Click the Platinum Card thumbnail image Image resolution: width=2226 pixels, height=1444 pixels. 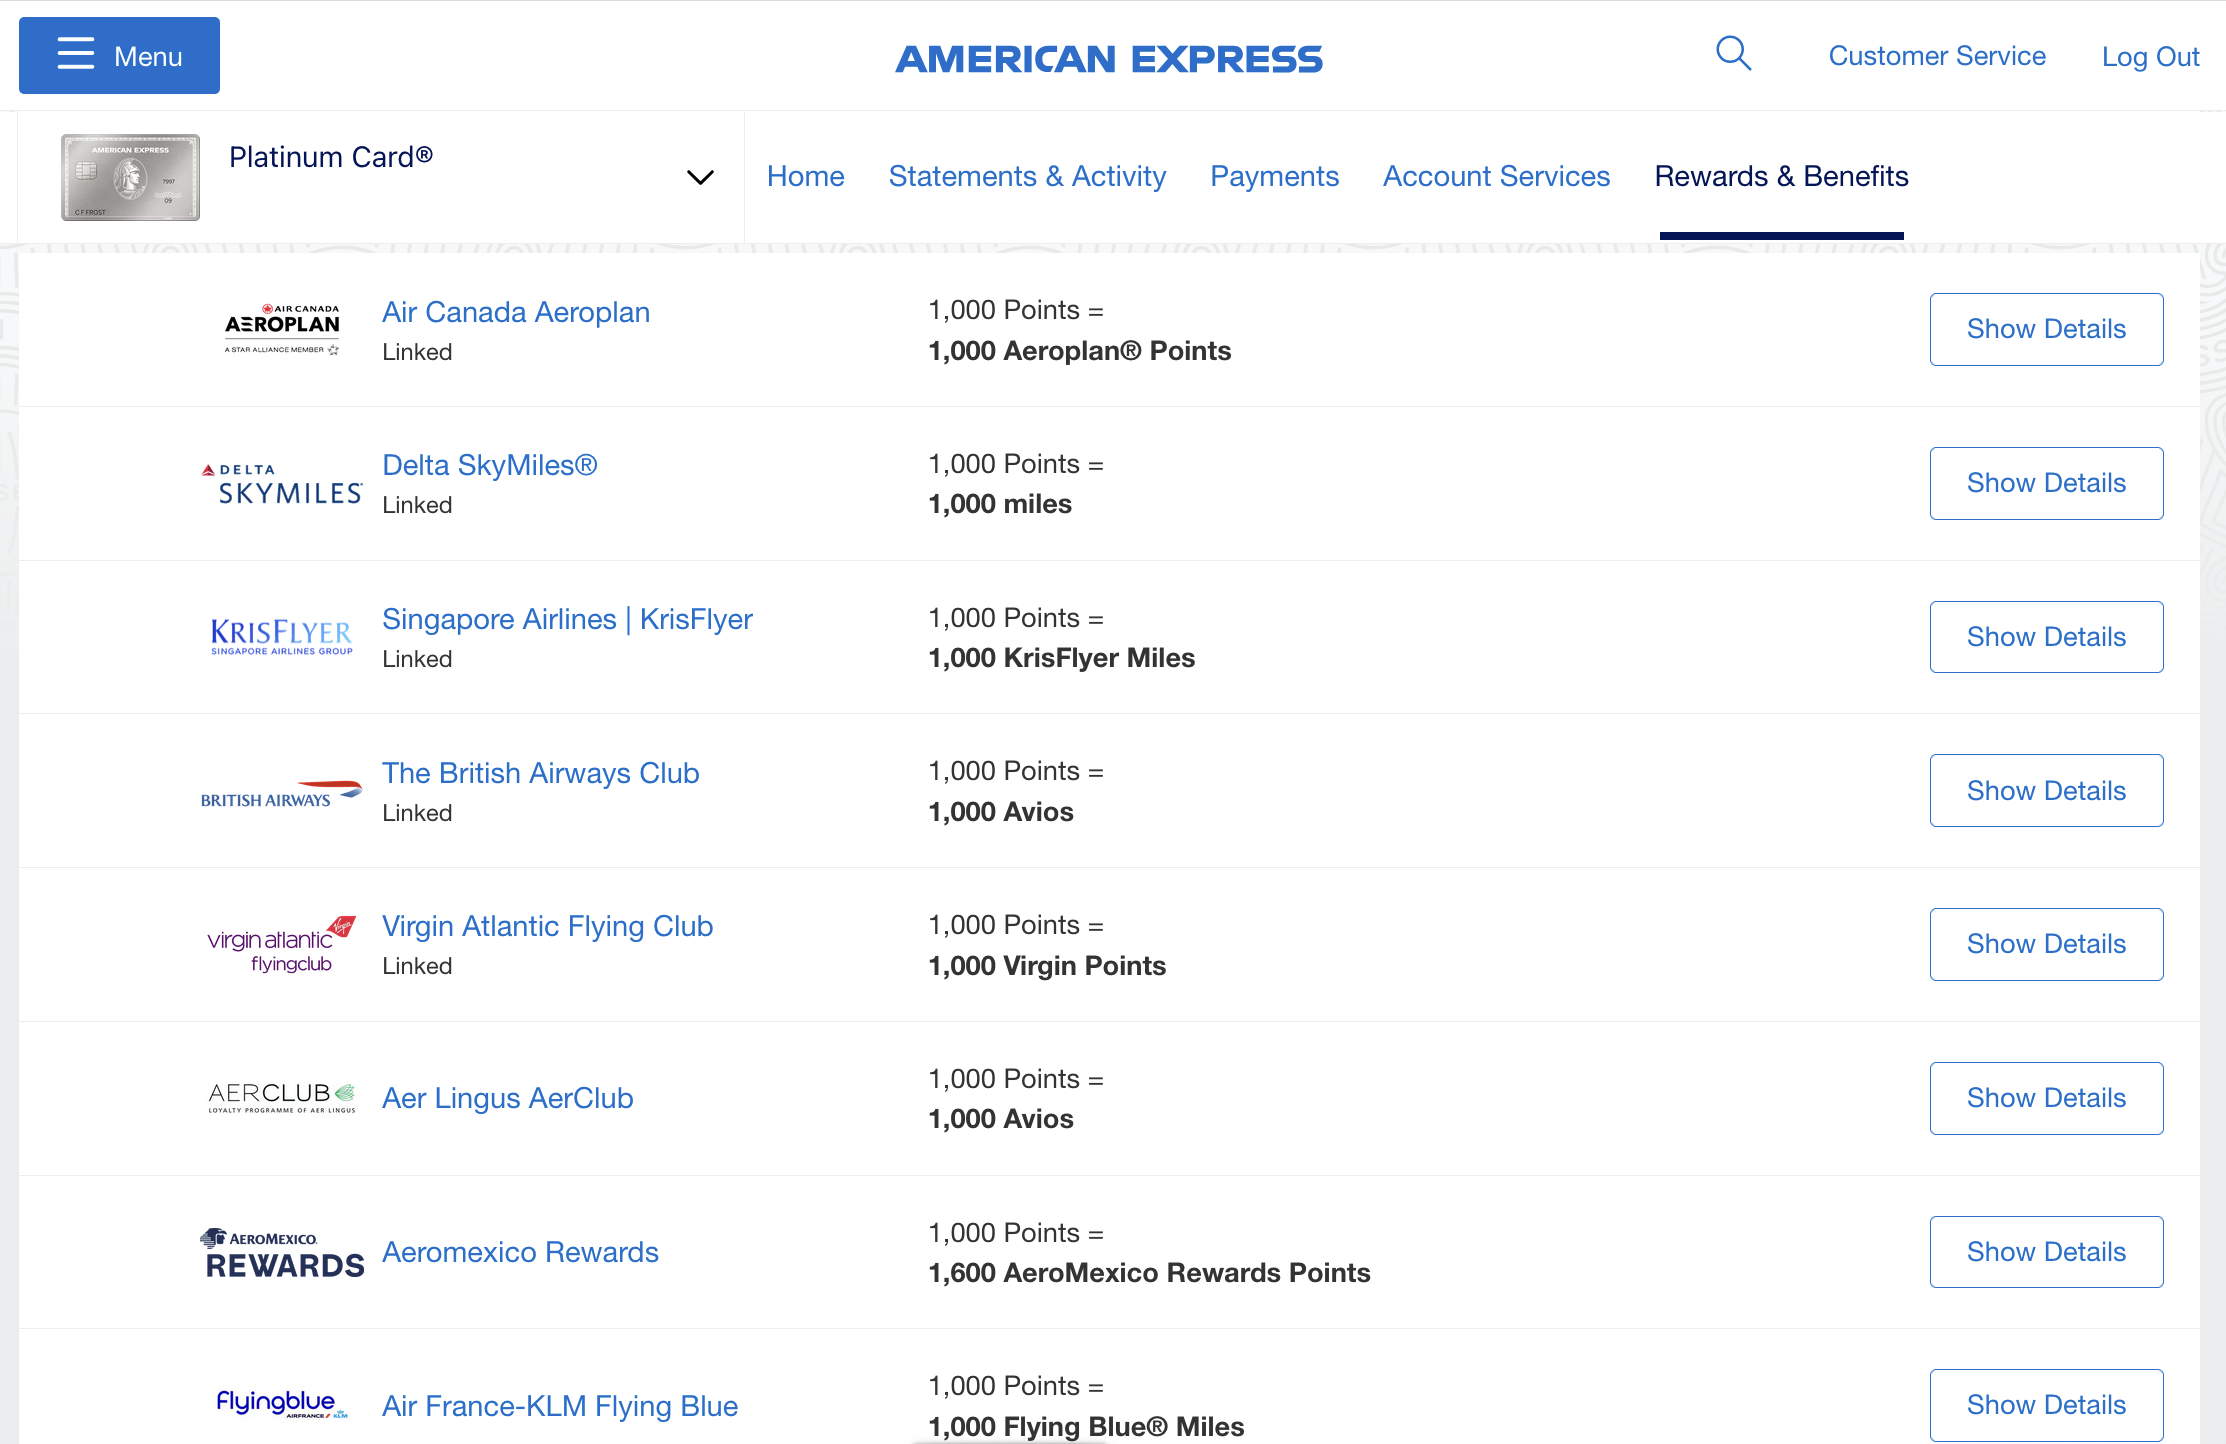pos(129,176)
